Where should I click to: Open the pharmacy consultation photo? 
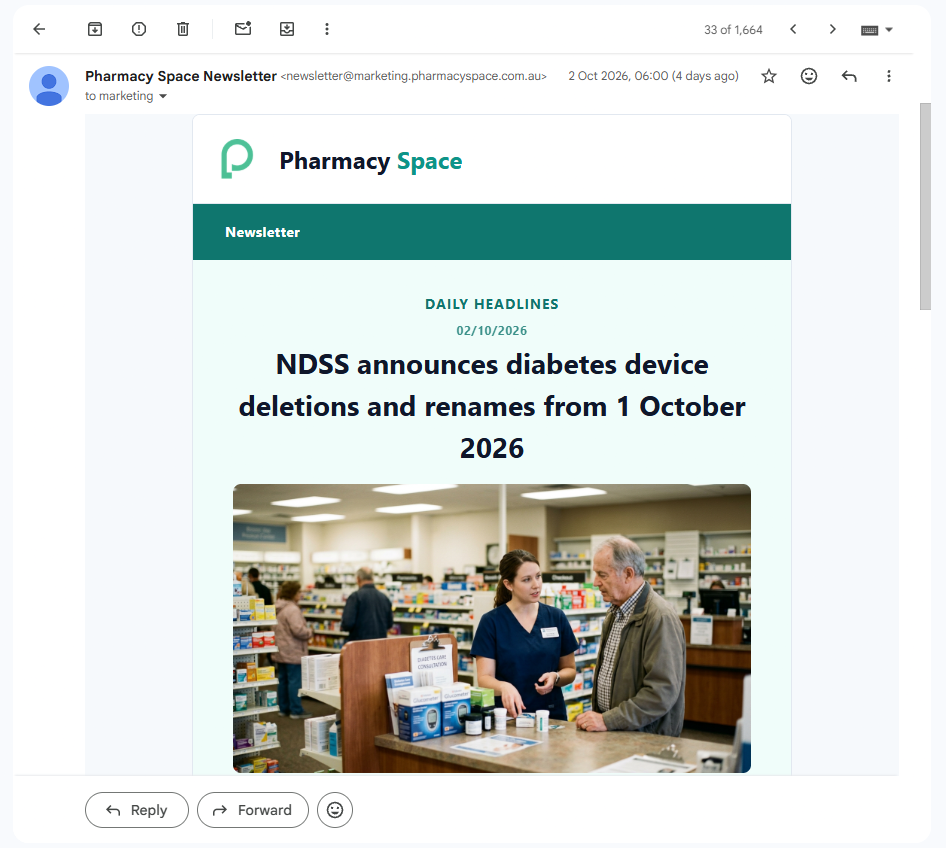(492, 628)
